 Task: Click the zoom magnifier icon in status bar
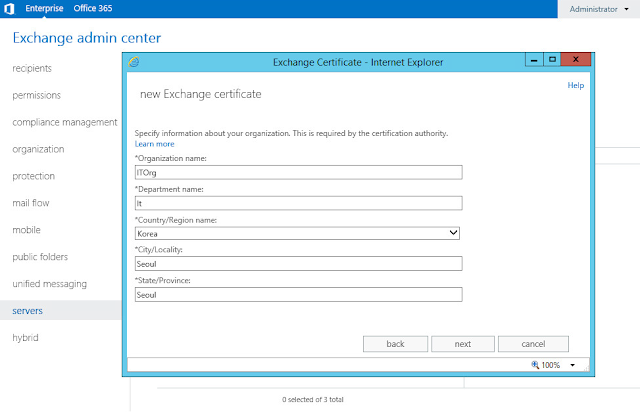coord(535,365)
